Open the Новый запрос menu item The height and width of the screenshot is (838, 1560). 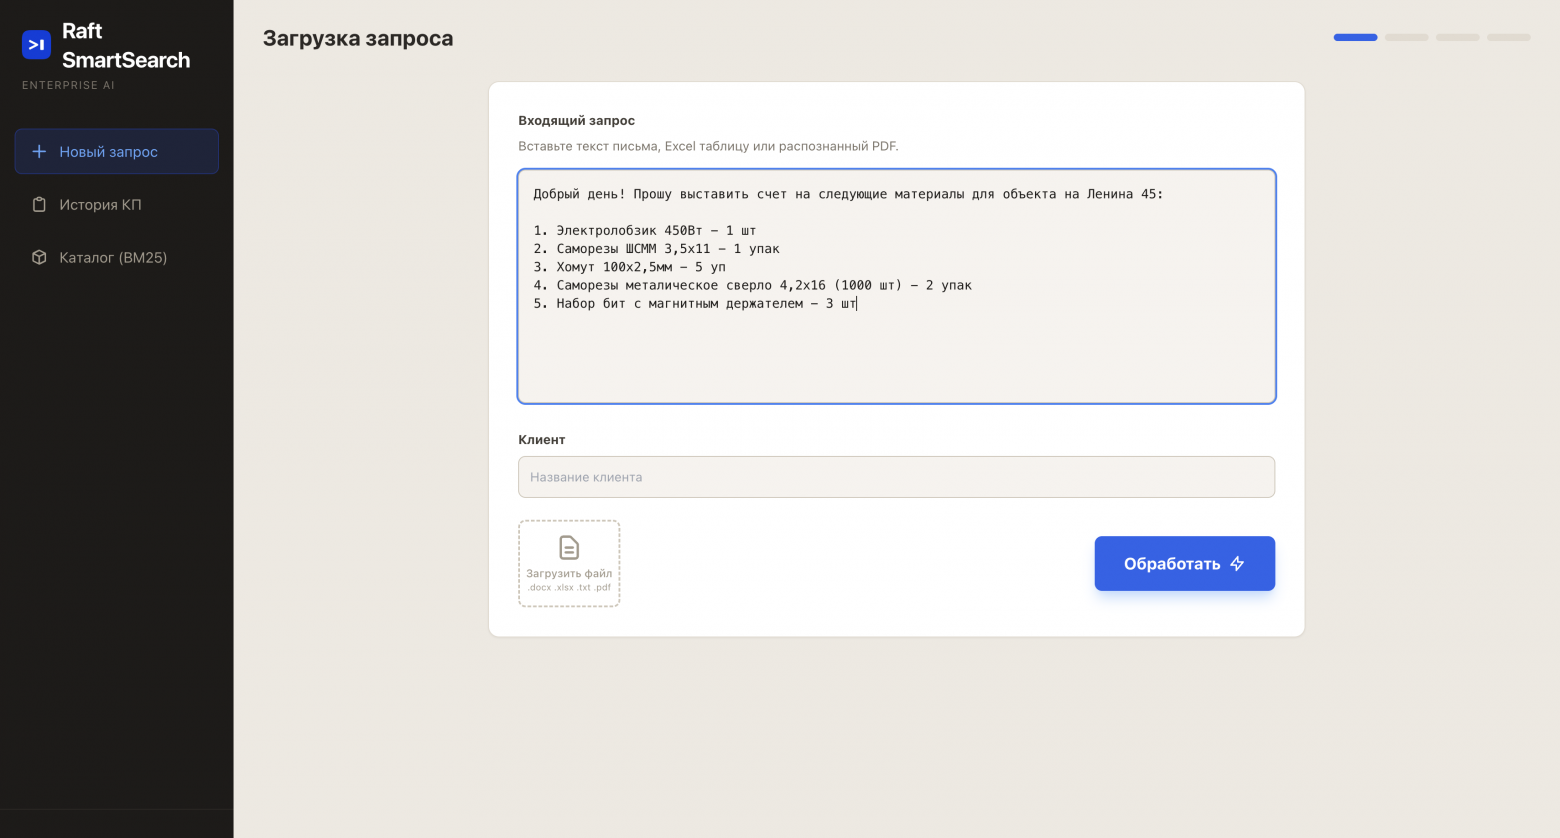117,152
